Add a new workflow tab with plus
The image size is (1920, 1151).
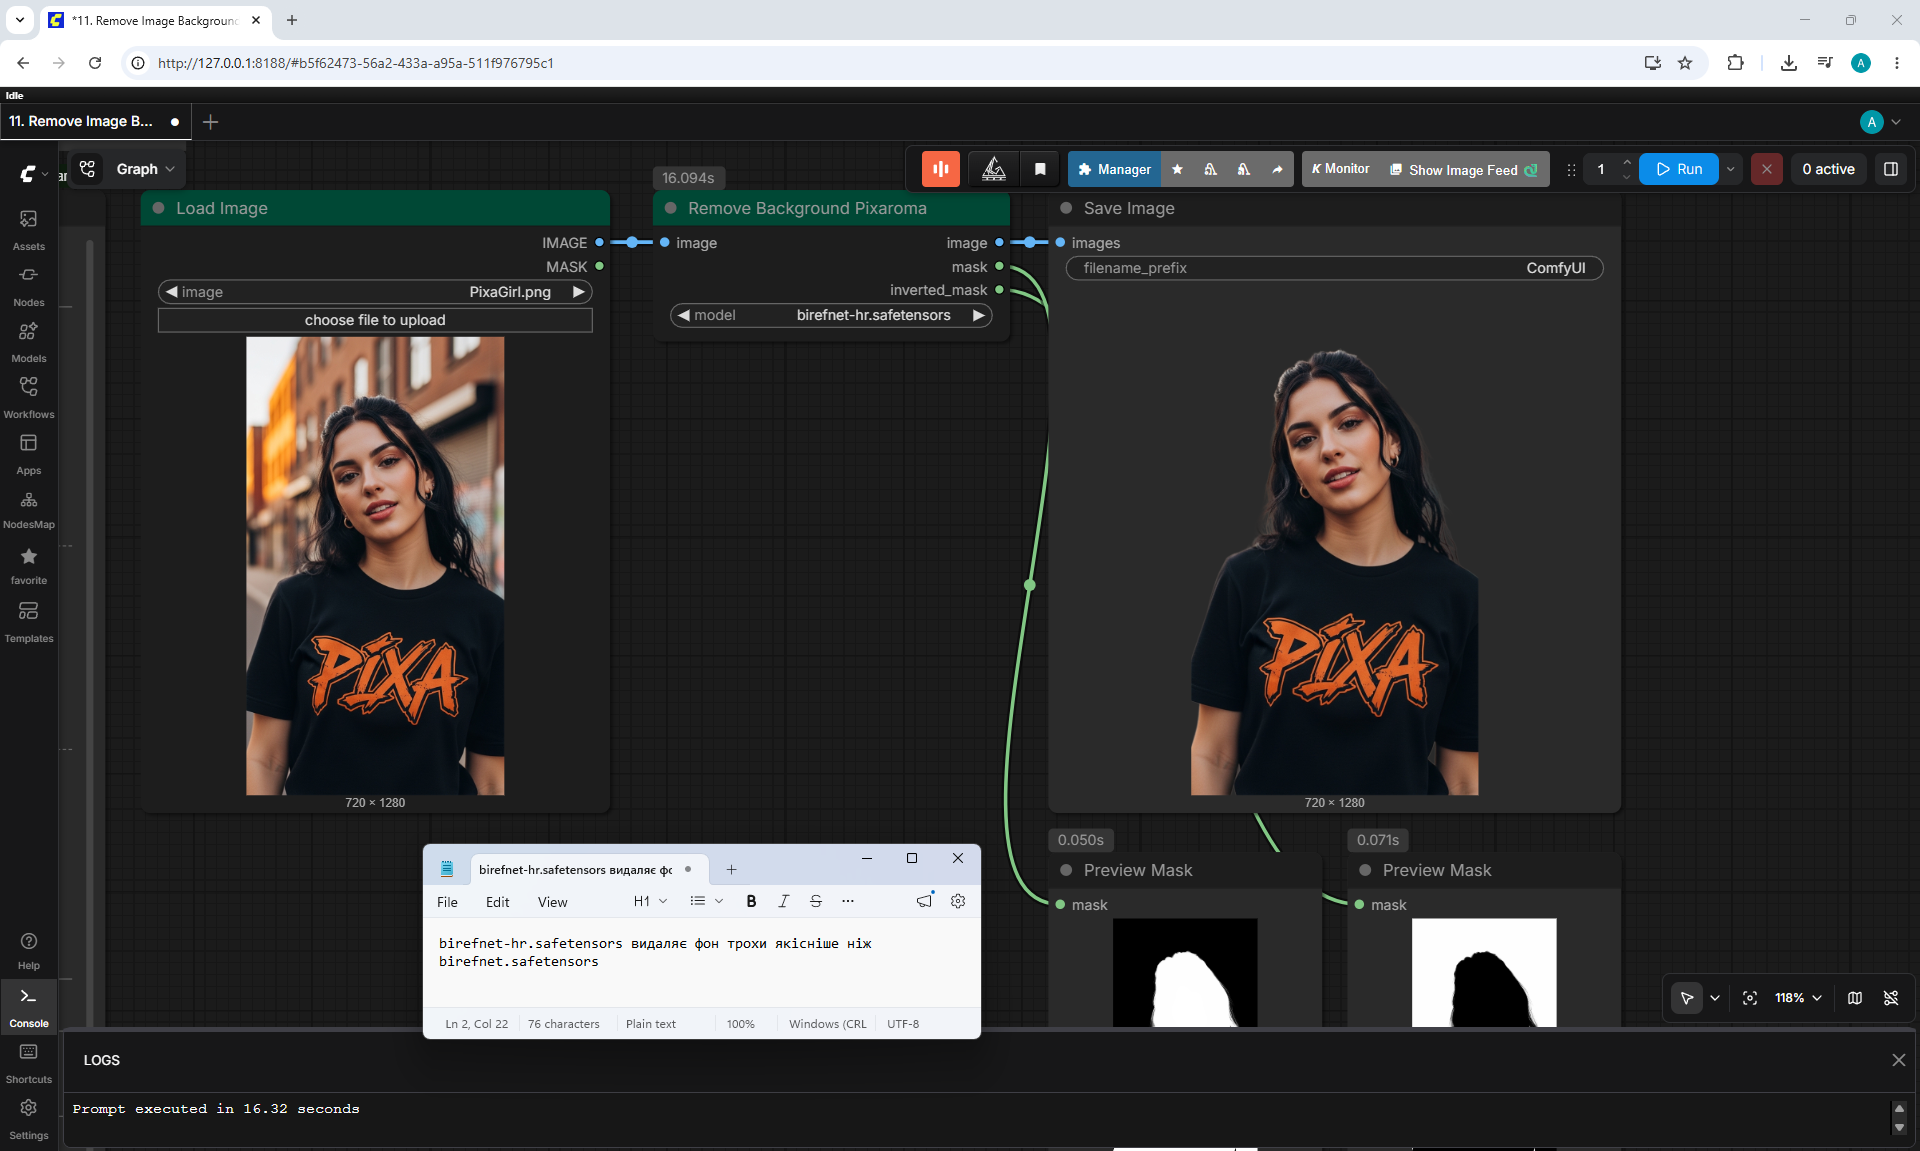coord(210,122)
